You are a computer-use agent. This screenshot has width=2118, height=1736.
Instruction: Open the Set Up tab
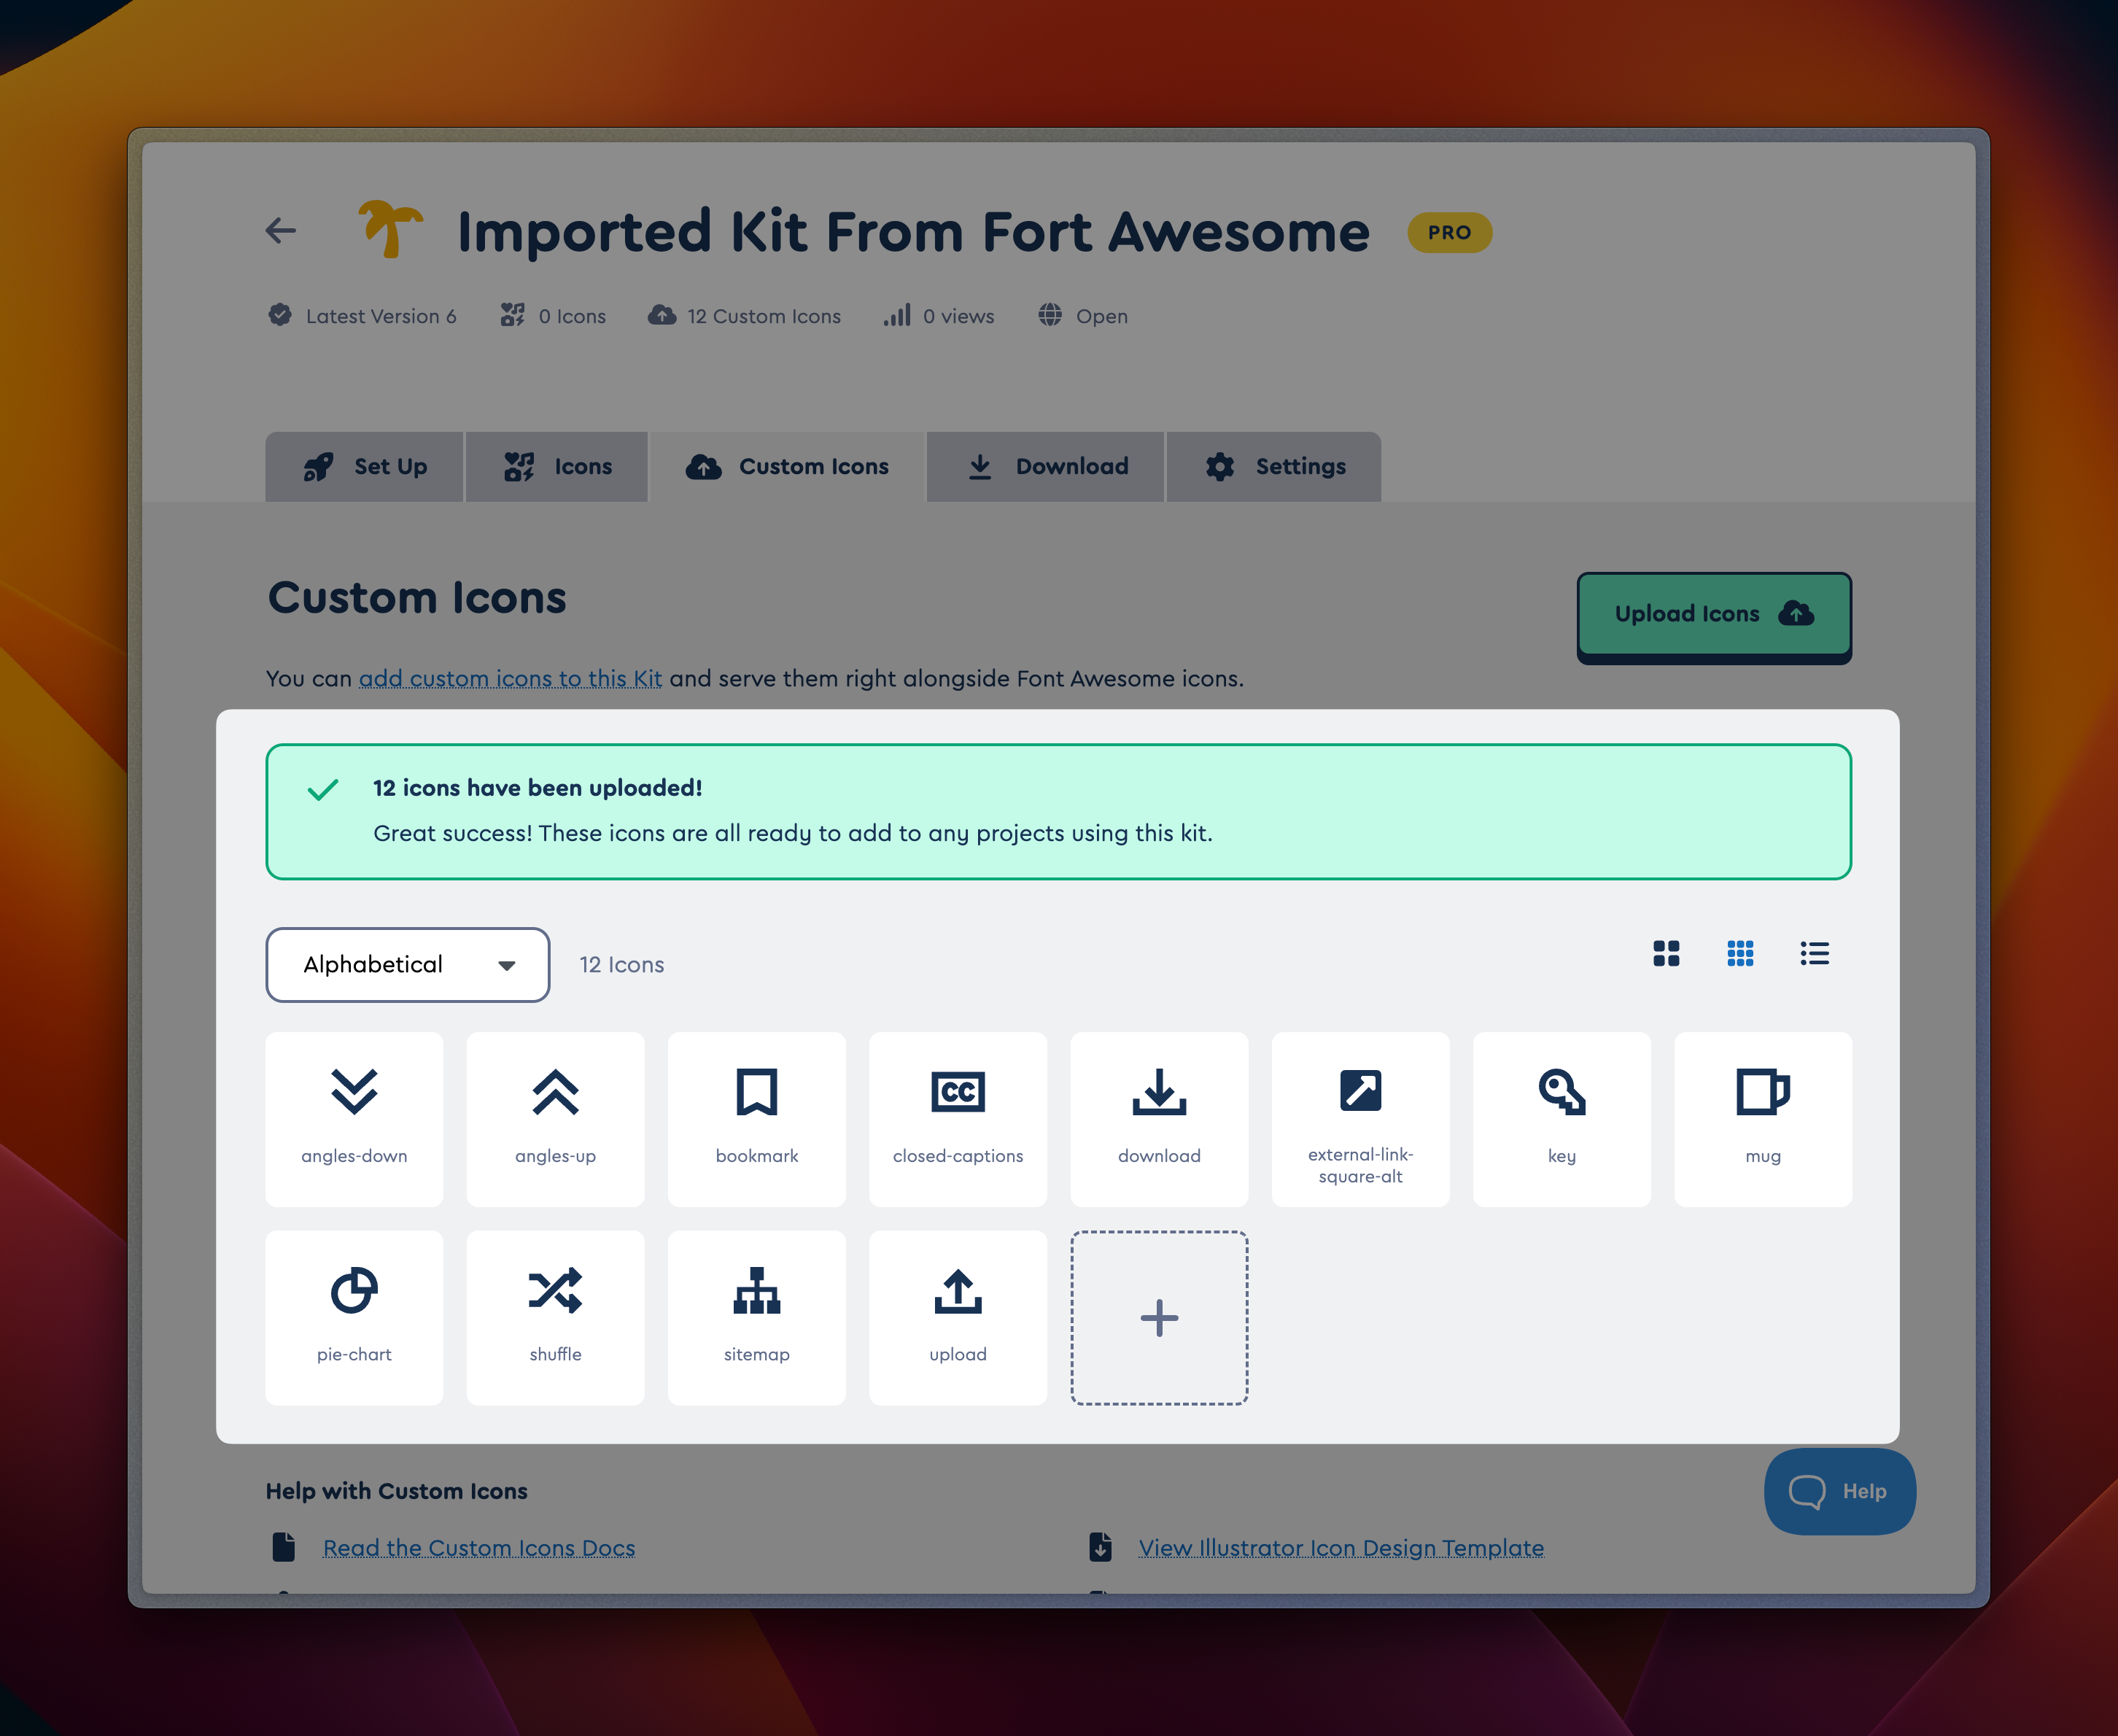365,467
